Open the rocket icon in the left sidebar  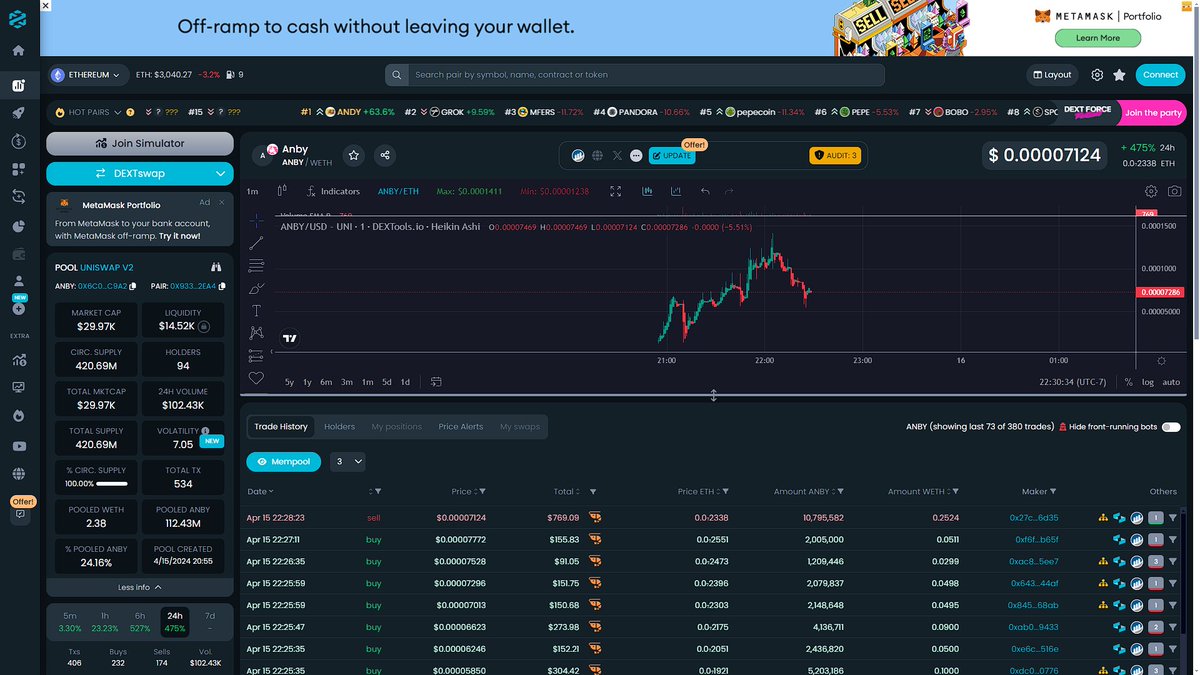19,113
